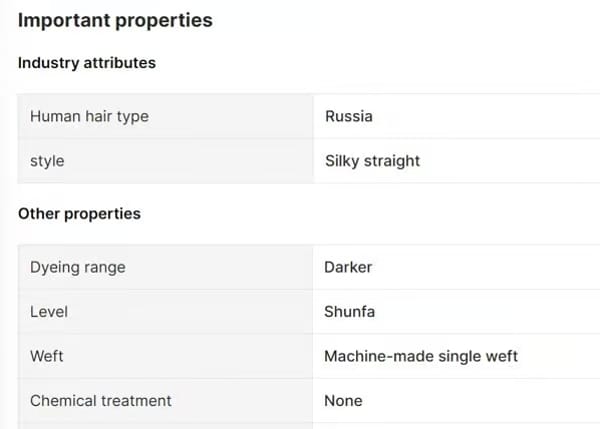This screenshot has width=600, height=429.
Task: Click the None value for Chemical treatment
Action: pyautogui.click(x=343, y=401)
